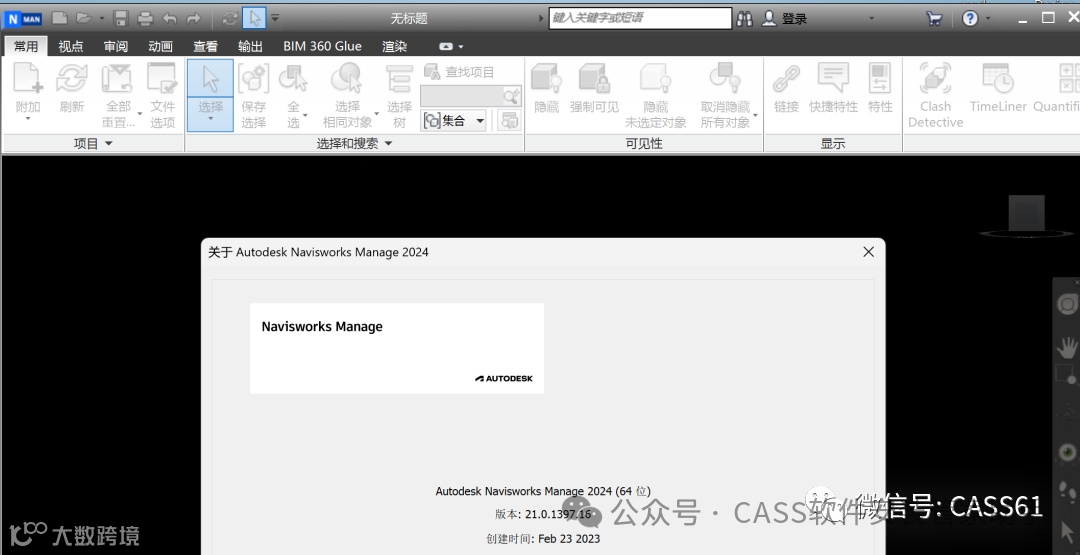The height and width of the screenshot is (555, 1080).
Task: Open the 审阅 ribbon tab
Action: click(116, 46)
